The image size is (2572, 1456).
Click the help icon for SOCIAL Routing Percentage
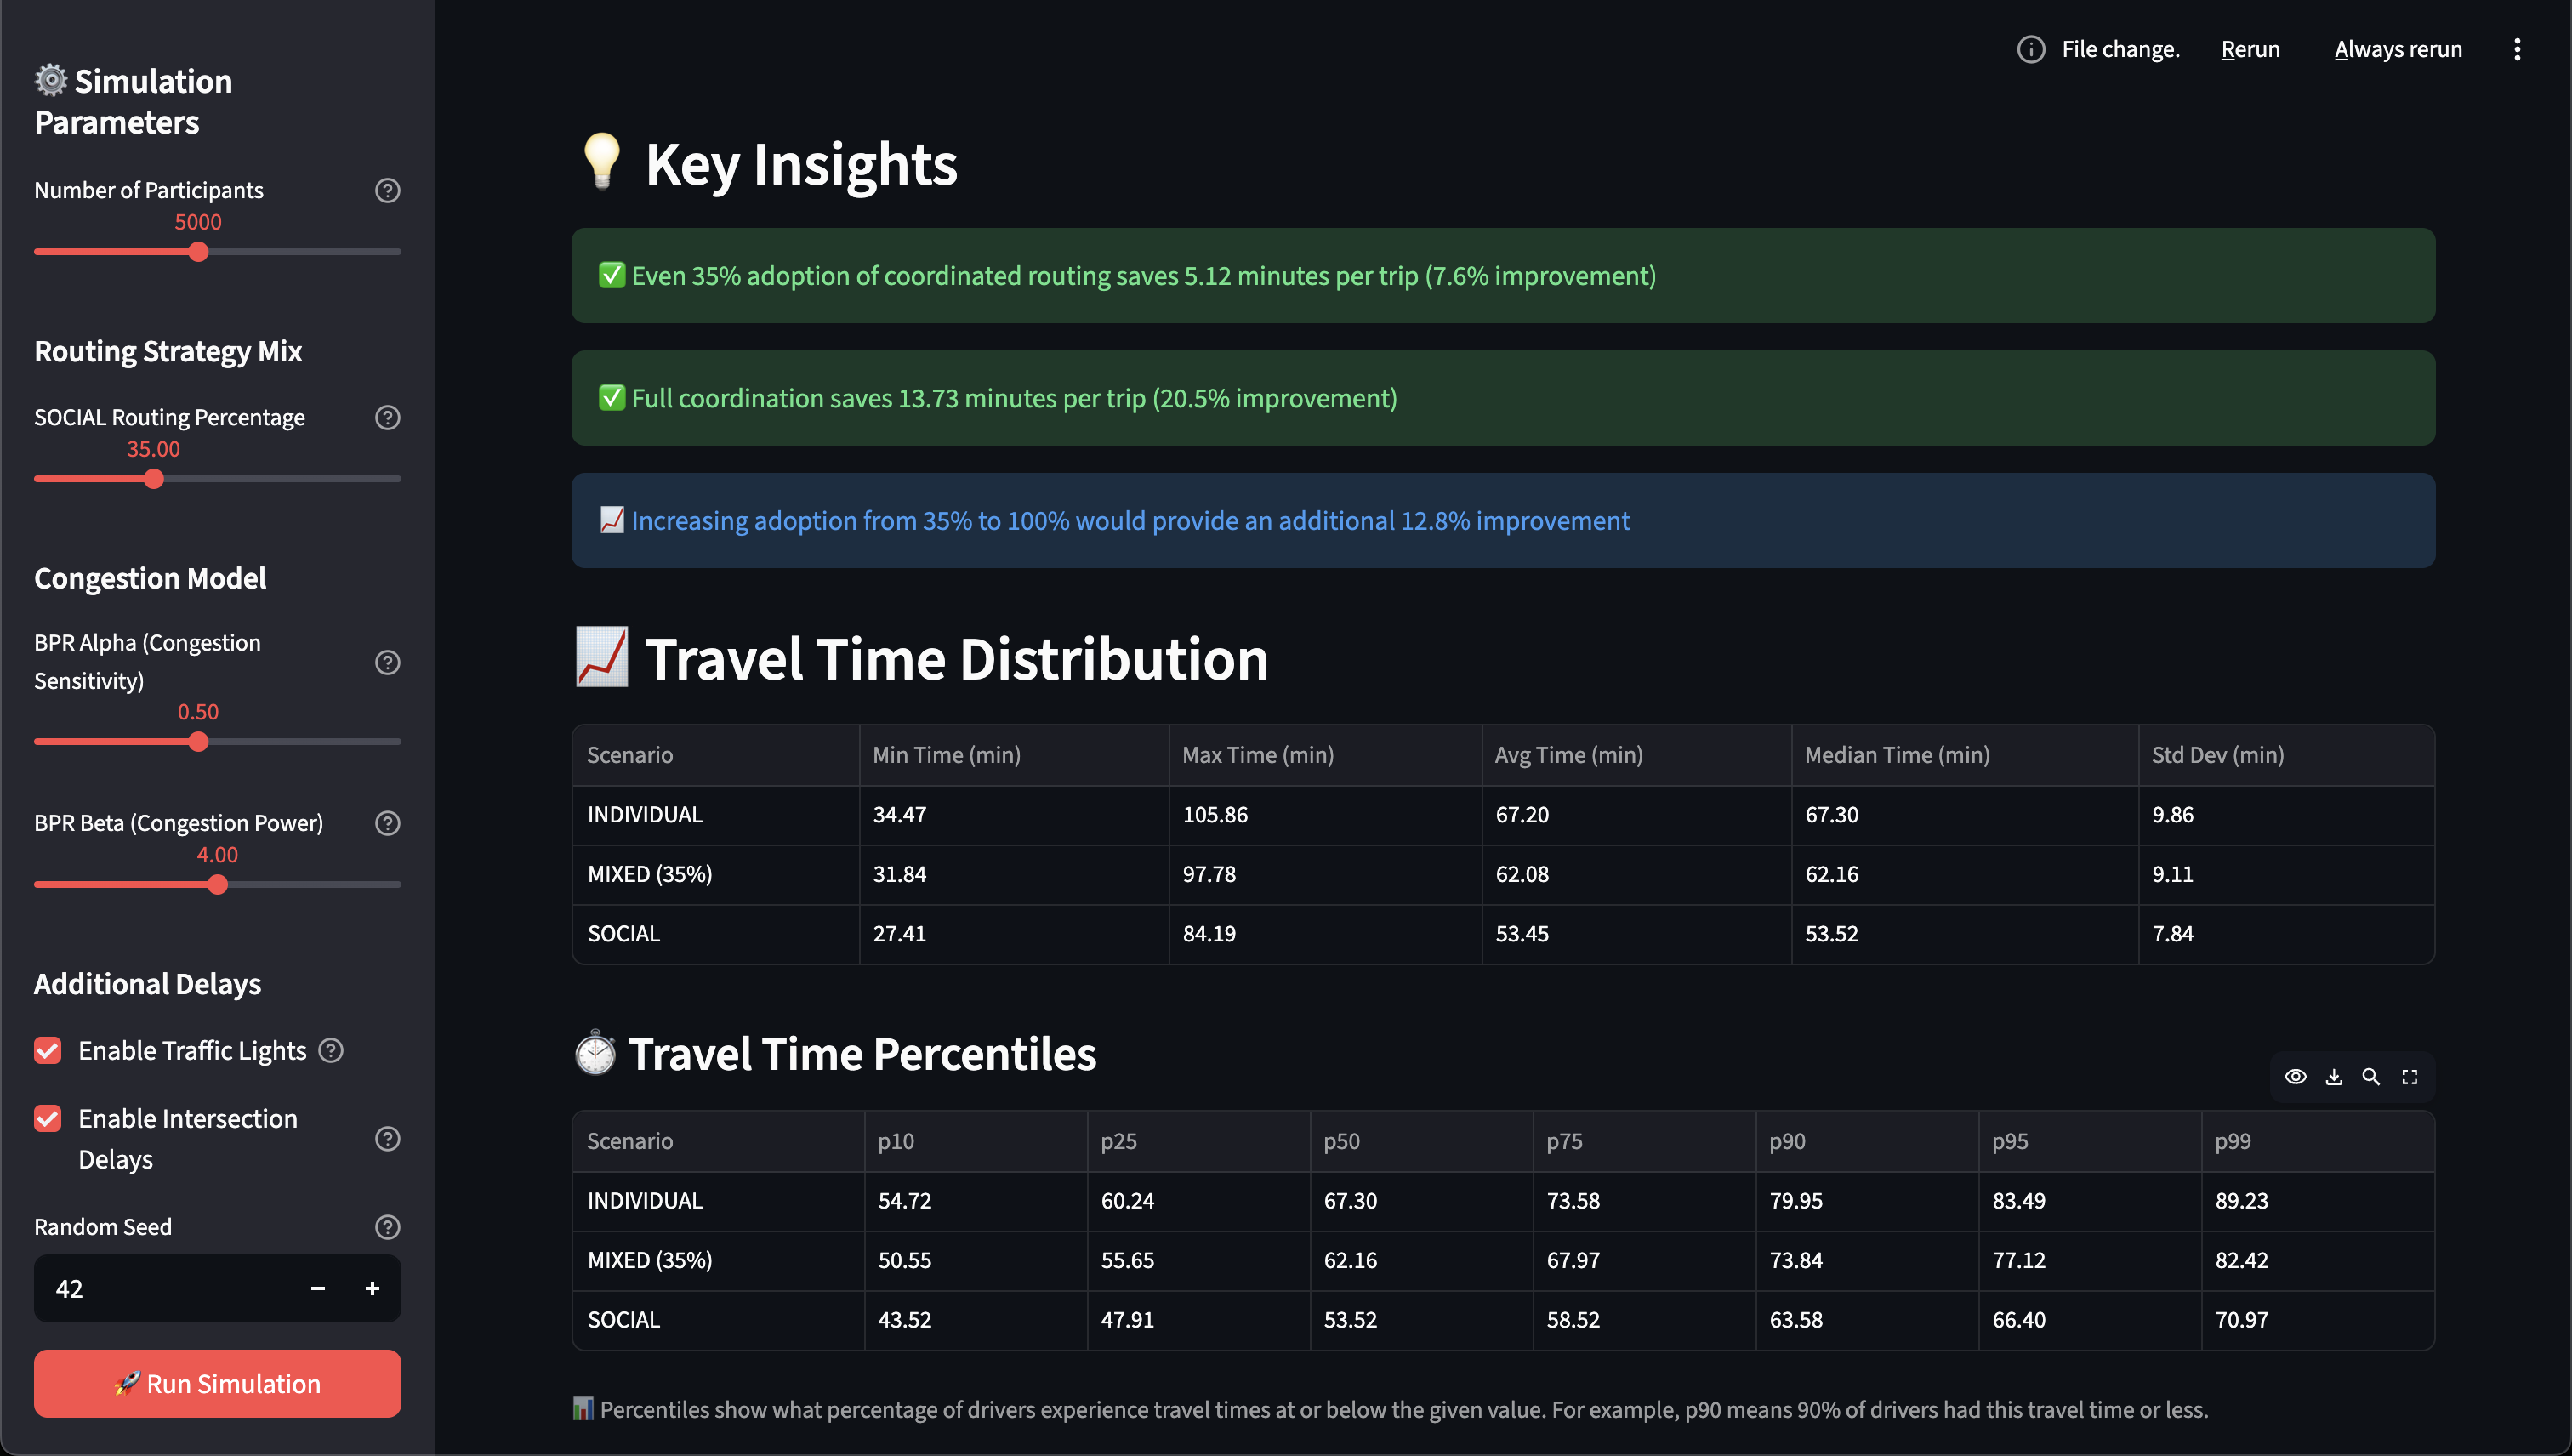tap(387, 417)
